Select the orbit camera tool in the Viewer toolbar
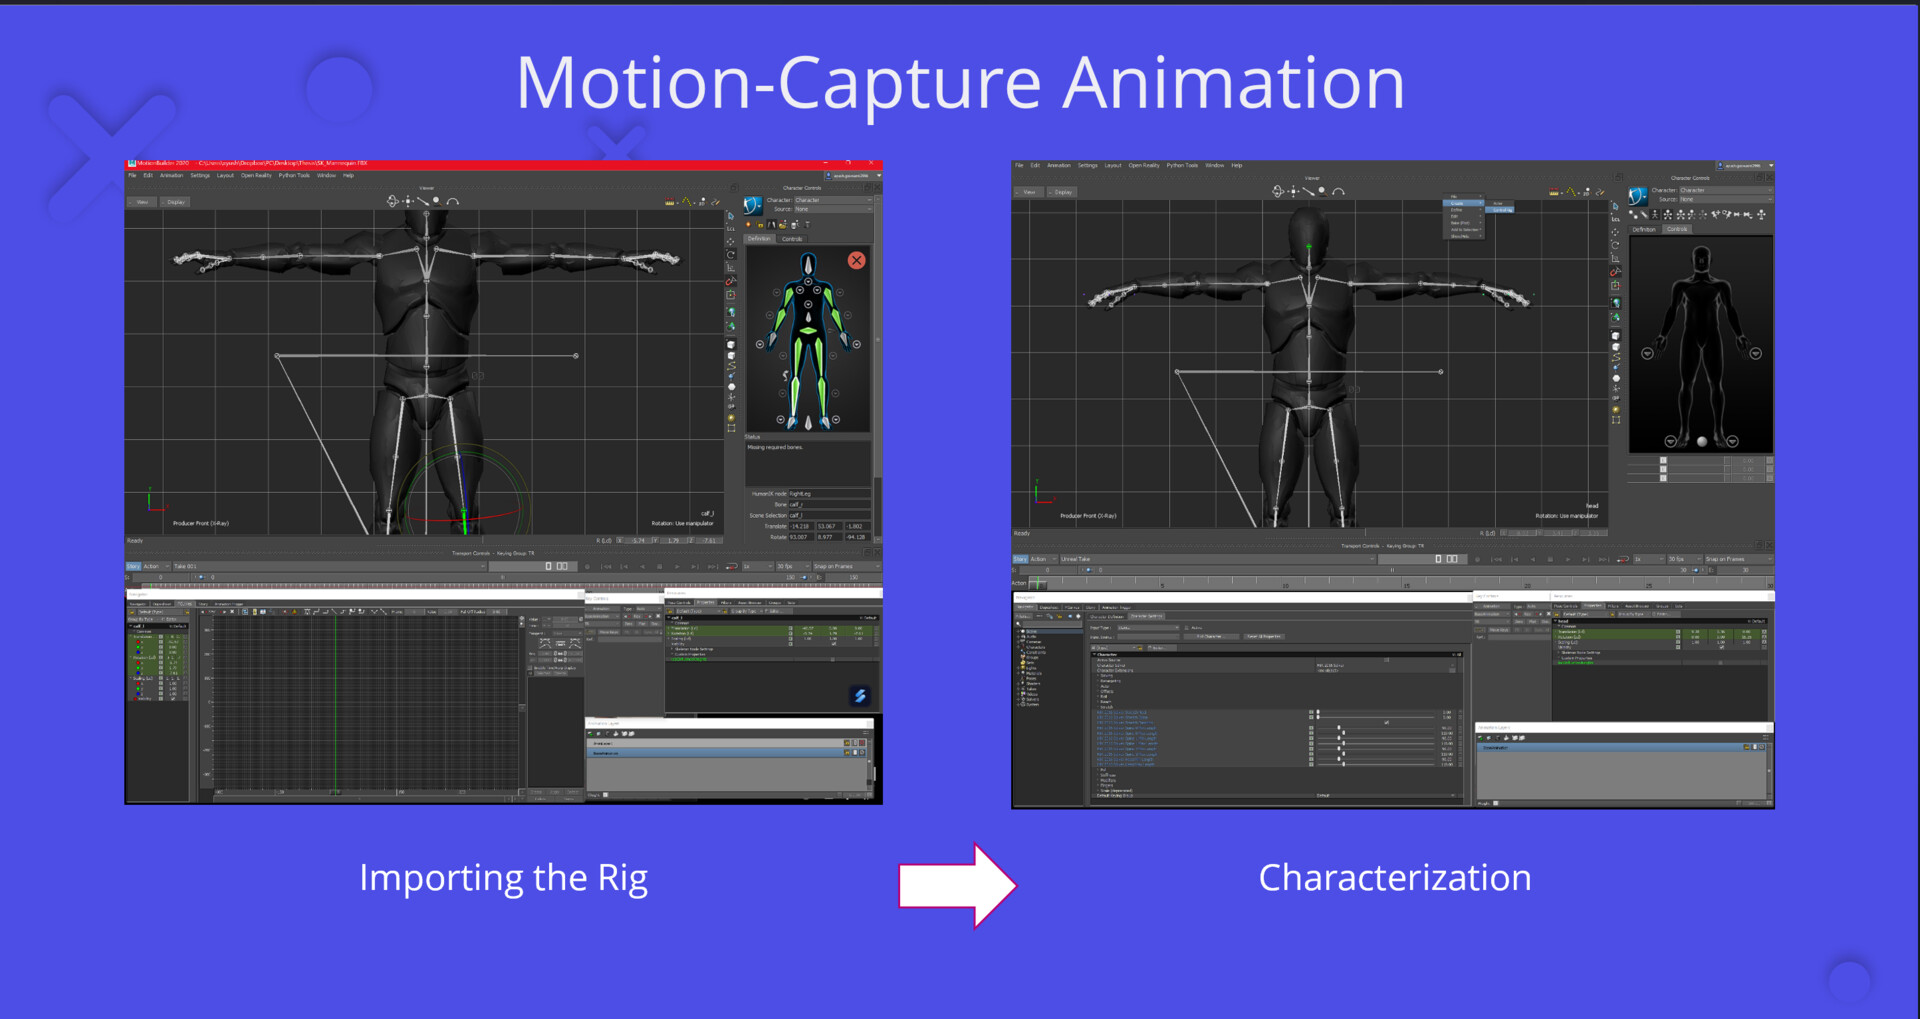The image size is (1920, 1019). (x=392, y=202)
